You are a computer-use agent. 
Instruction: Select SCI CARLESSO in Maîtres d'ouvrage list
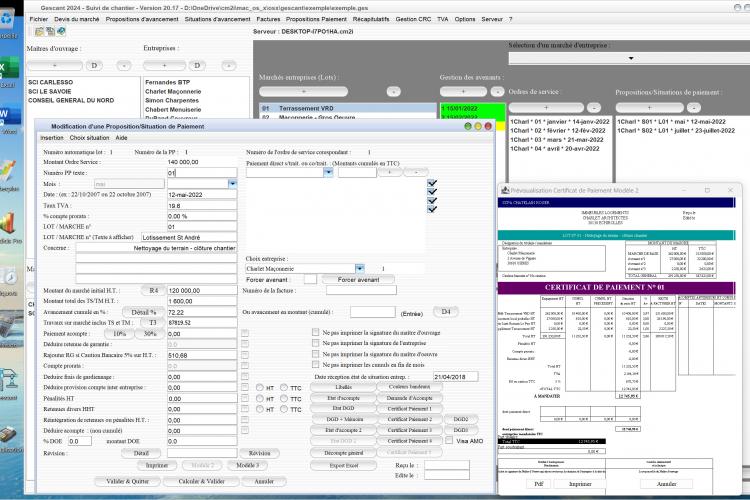pyautogui.click(x=51, y=82)
